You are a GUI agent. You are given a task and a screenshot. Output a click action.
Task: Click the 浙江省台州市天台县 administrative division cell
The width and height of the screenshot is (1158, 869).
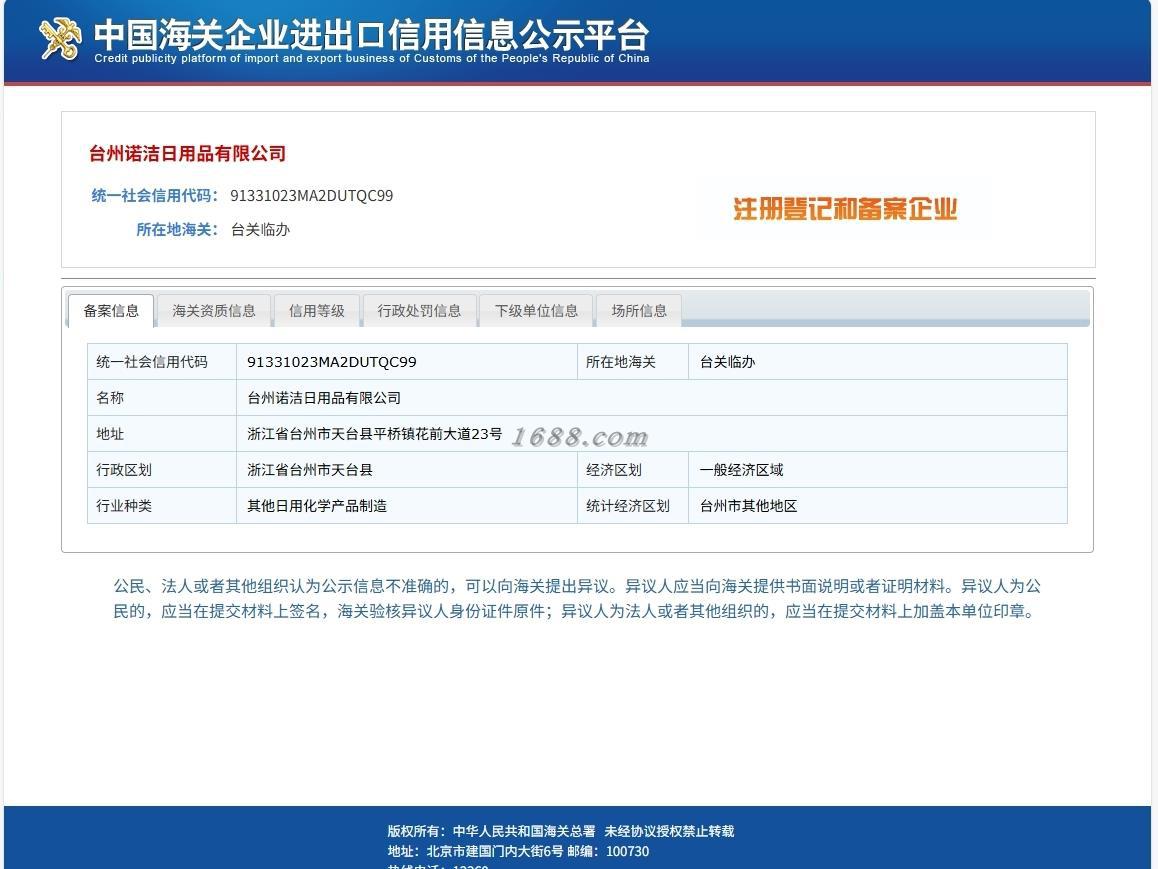point(407,470)
